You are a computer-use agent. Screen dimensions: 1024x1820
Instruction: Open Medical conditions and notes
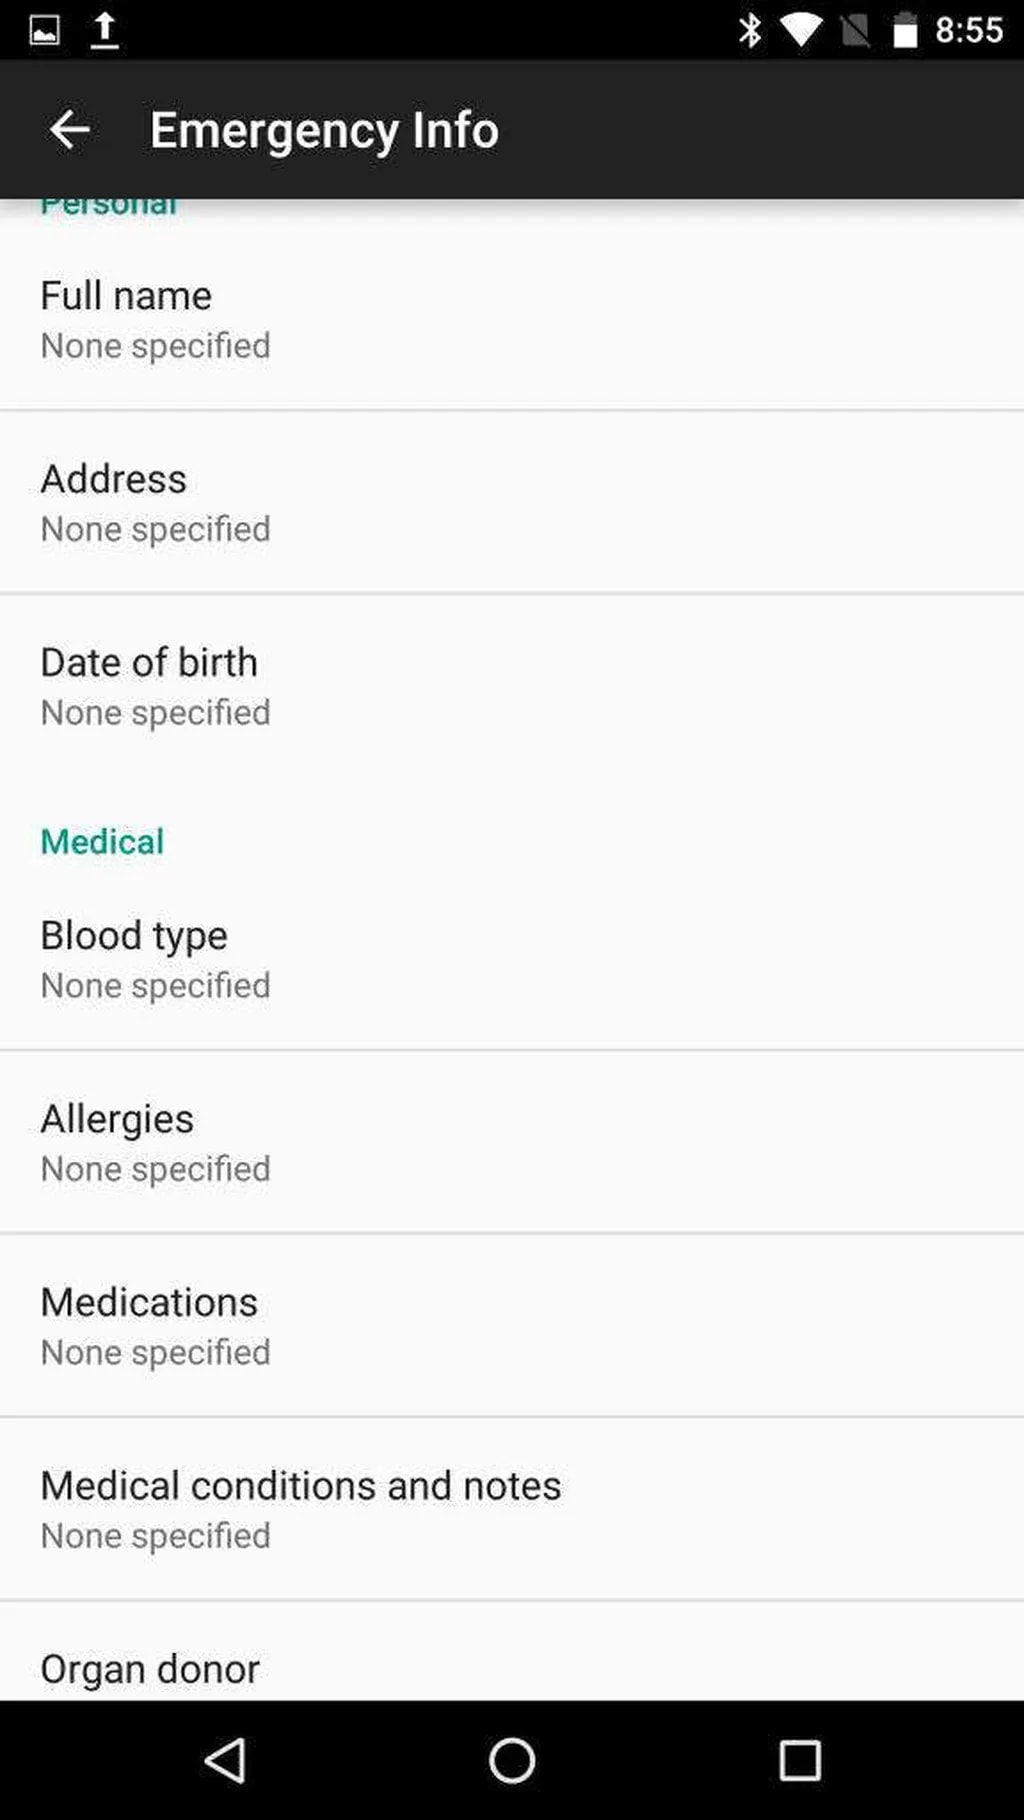tap(512, 1509)
